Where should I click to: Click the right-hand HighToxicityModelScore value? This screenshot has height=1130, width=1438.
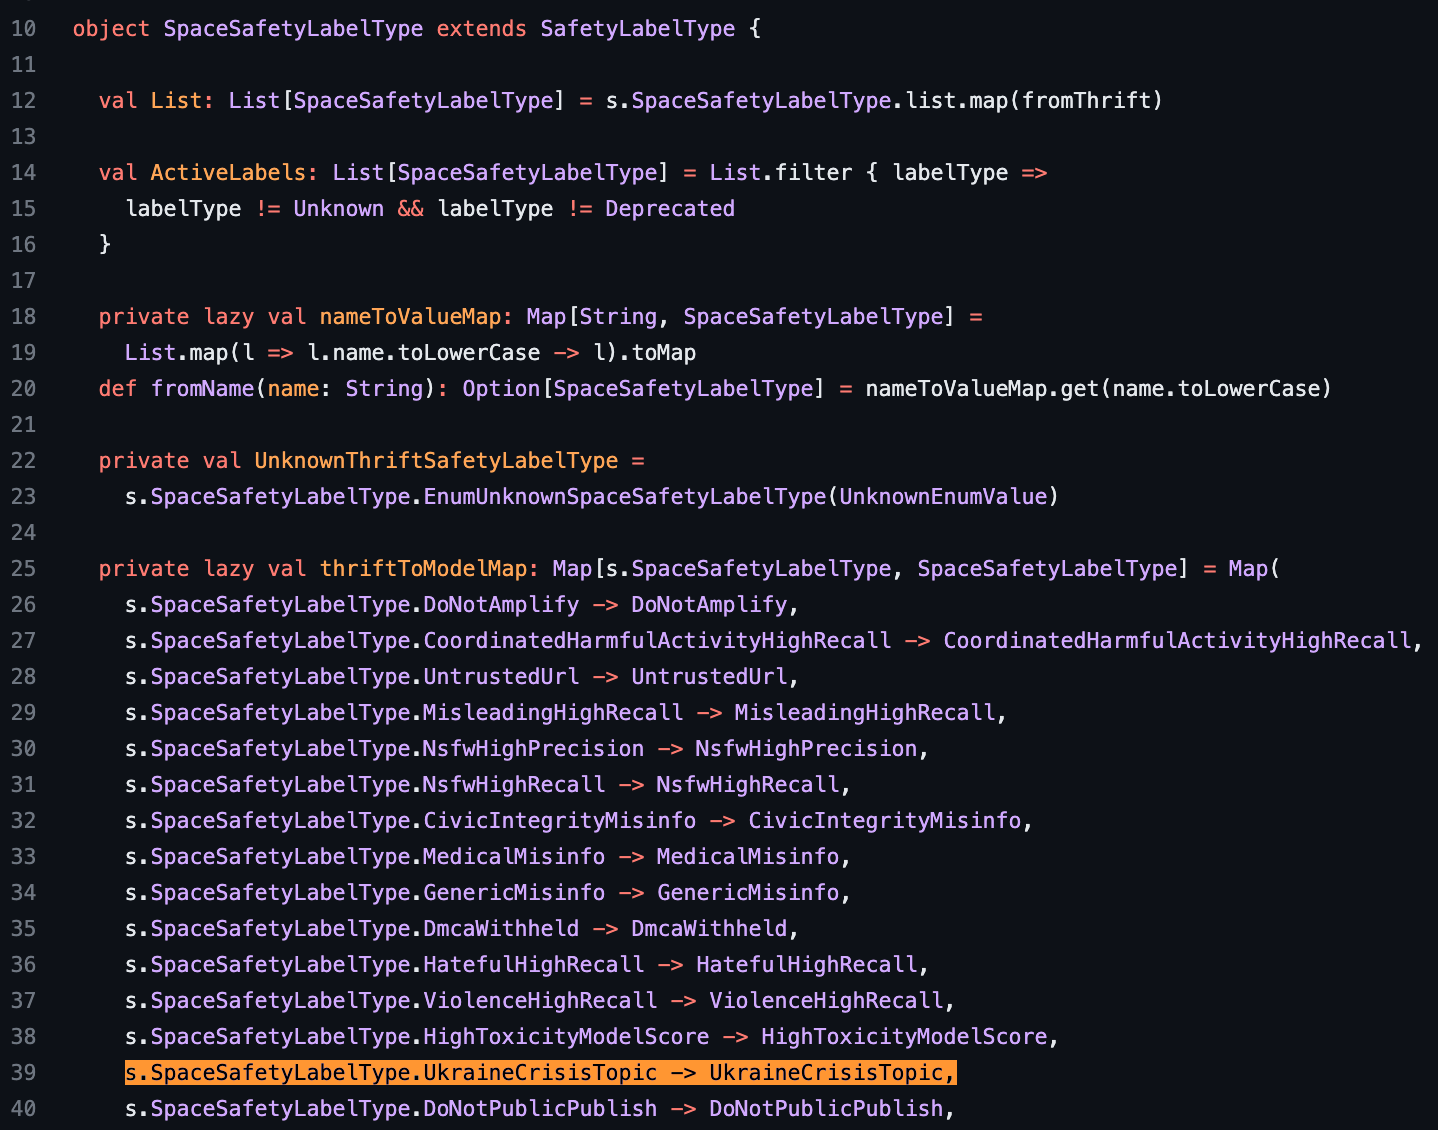pos(903,1036)
